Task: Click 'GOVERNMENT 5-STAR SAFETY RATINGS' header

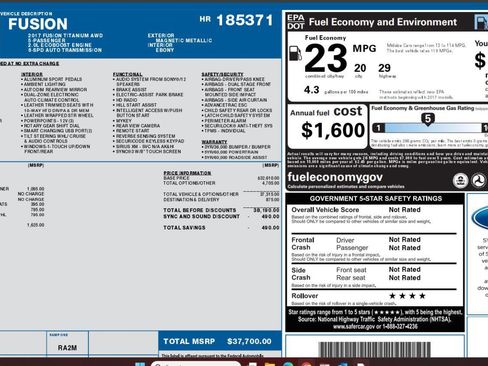Action: (x=376, y=199)
